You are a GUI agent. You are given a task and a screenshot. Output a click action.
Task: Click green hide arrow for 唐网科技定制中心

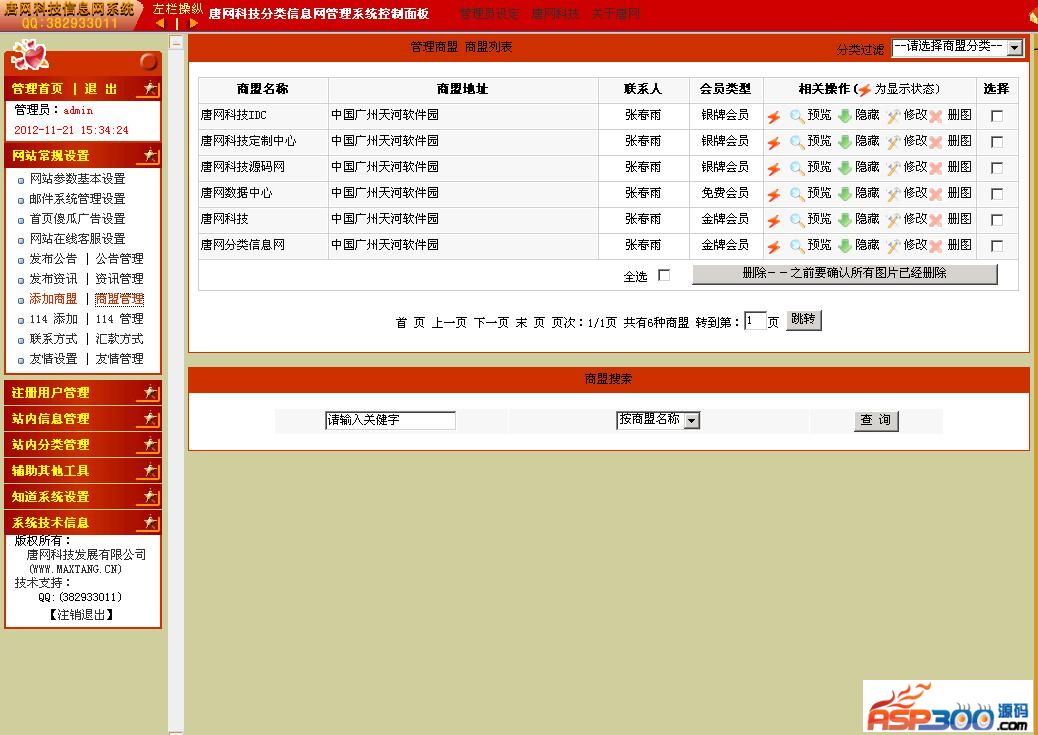pos(845,142)
